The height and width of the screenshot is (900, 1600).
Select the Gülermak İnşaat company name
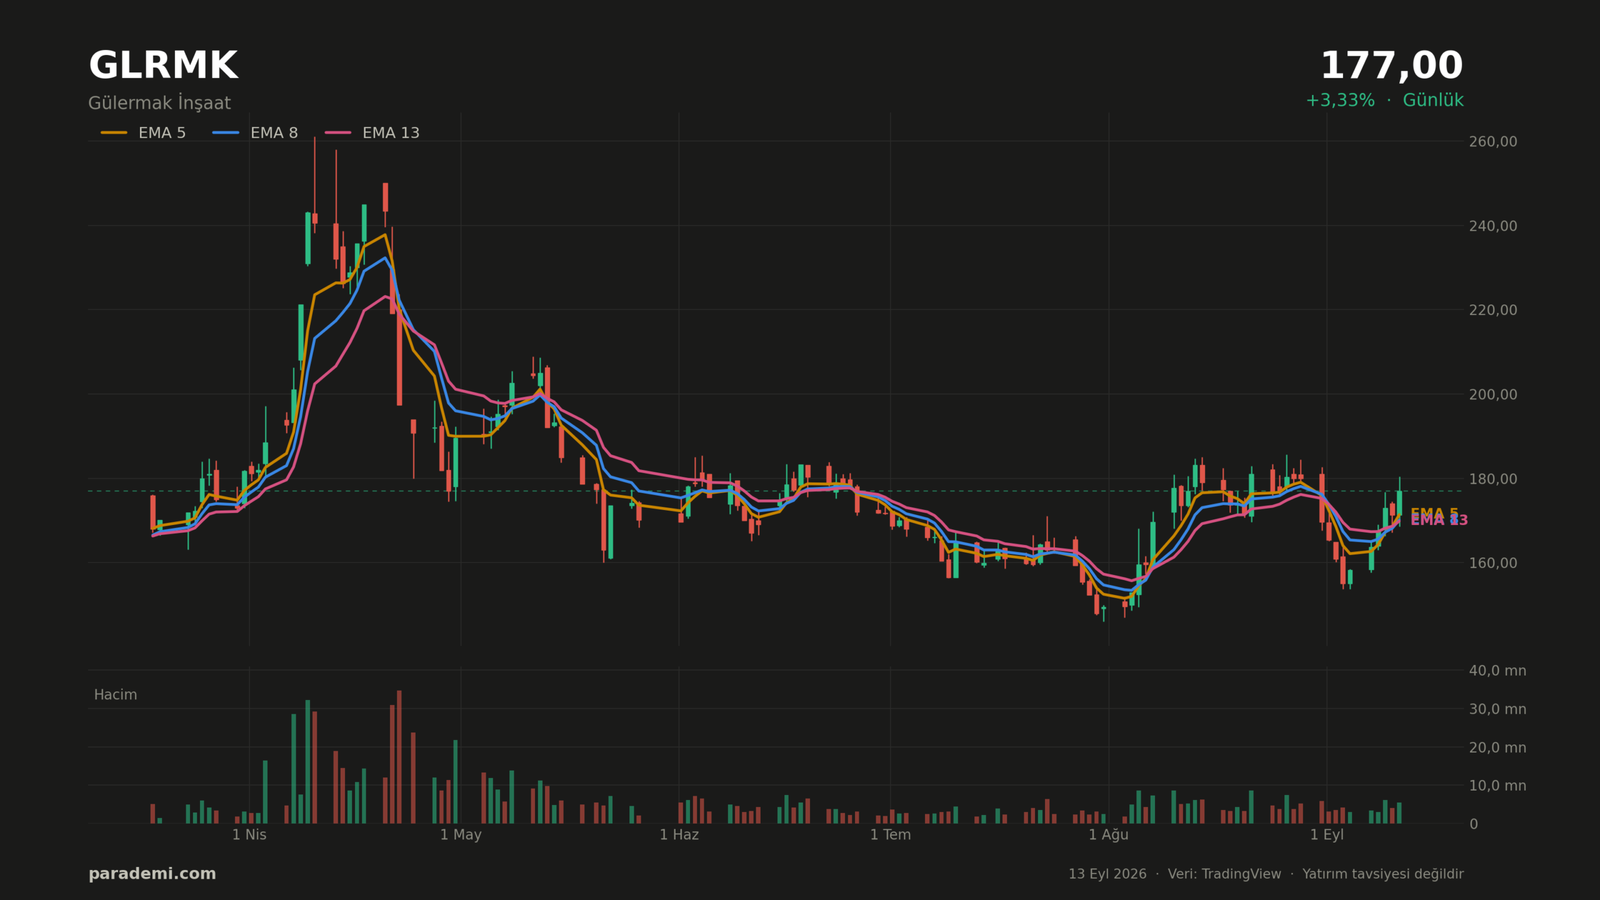pyautogui.click(x=159, y=103)
